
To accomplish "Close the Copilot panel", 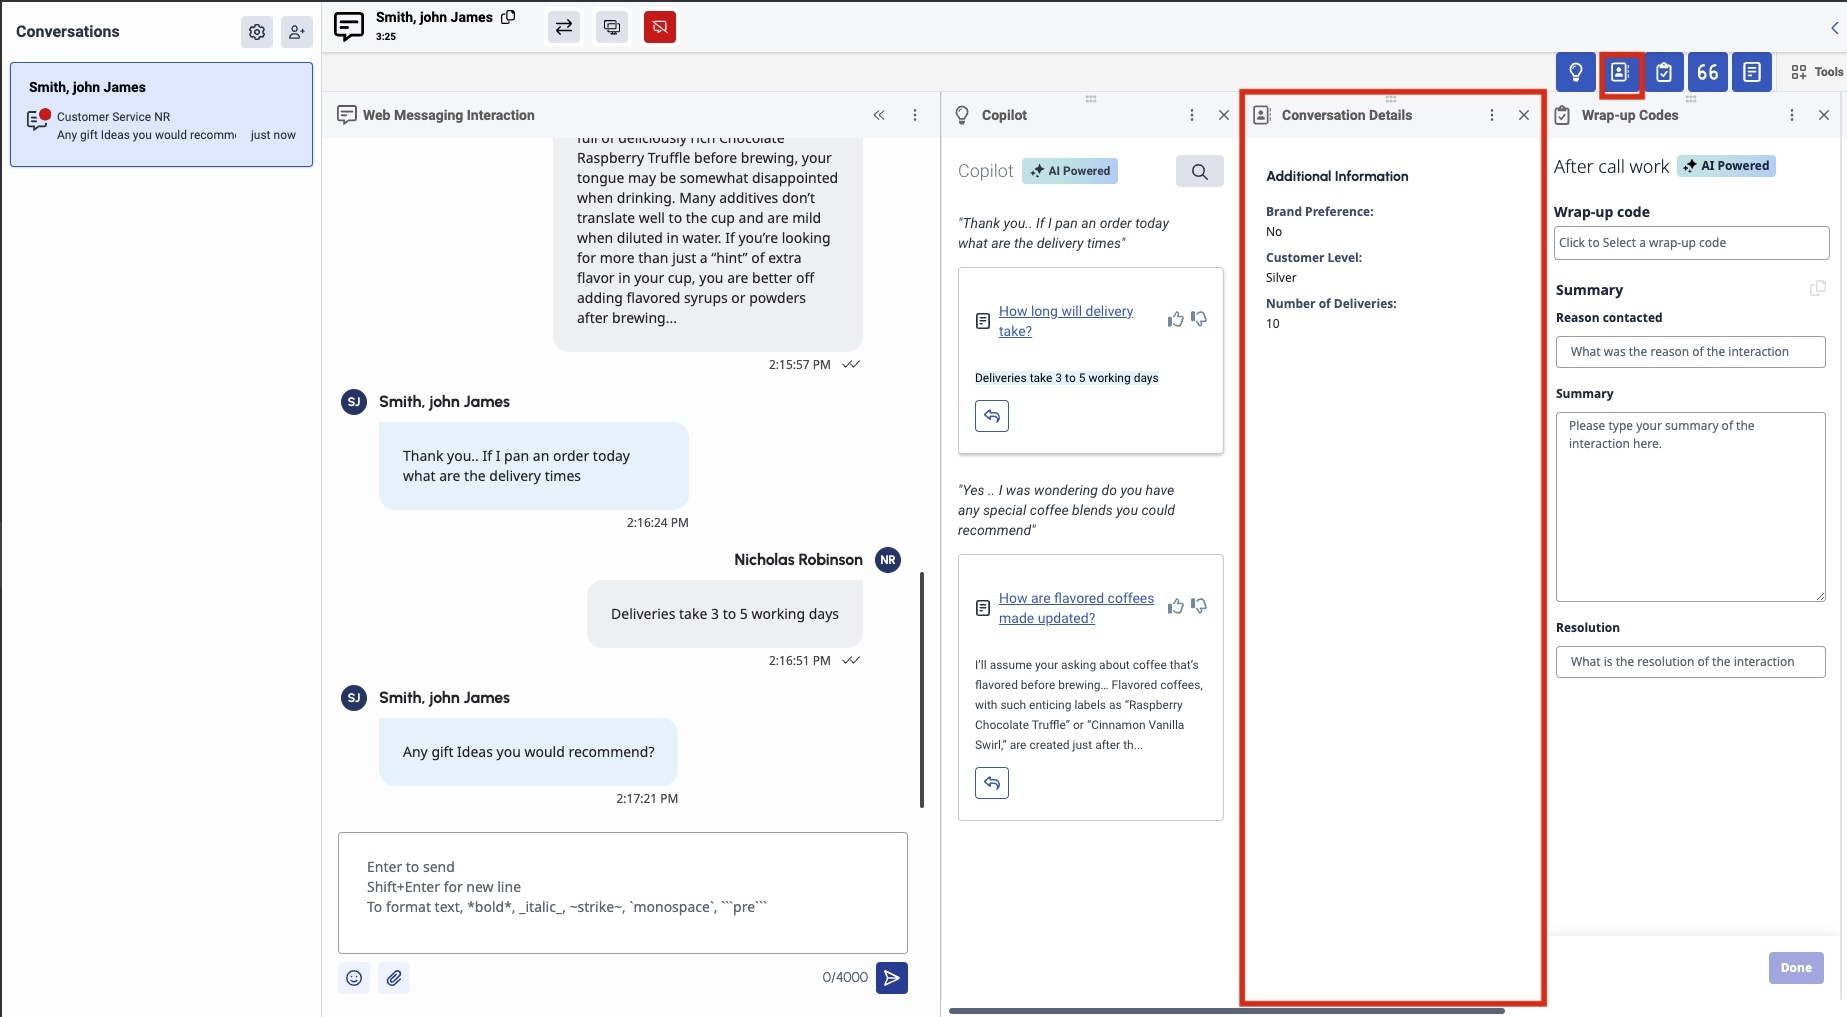I will pos(1224,115).
